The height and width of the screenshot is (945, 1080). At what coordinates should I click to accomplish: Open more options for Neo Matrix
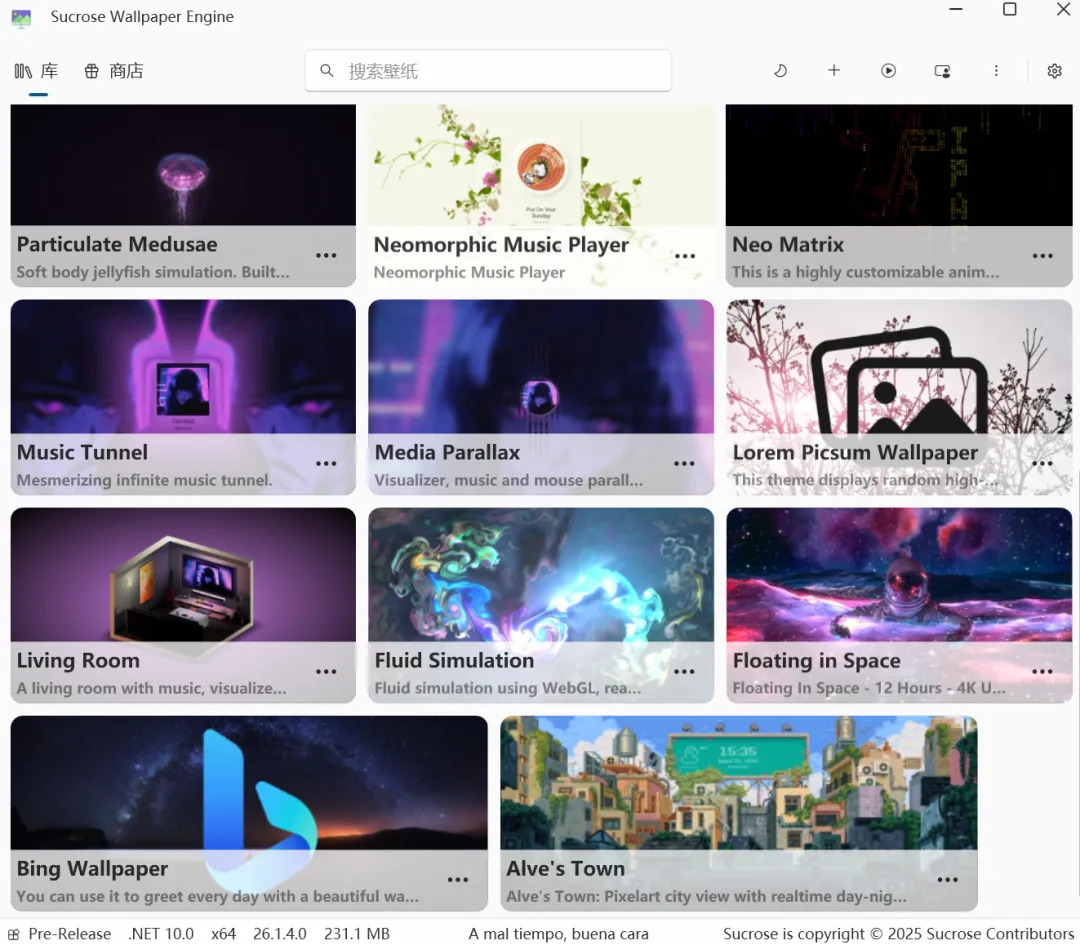click(1042, 256)
